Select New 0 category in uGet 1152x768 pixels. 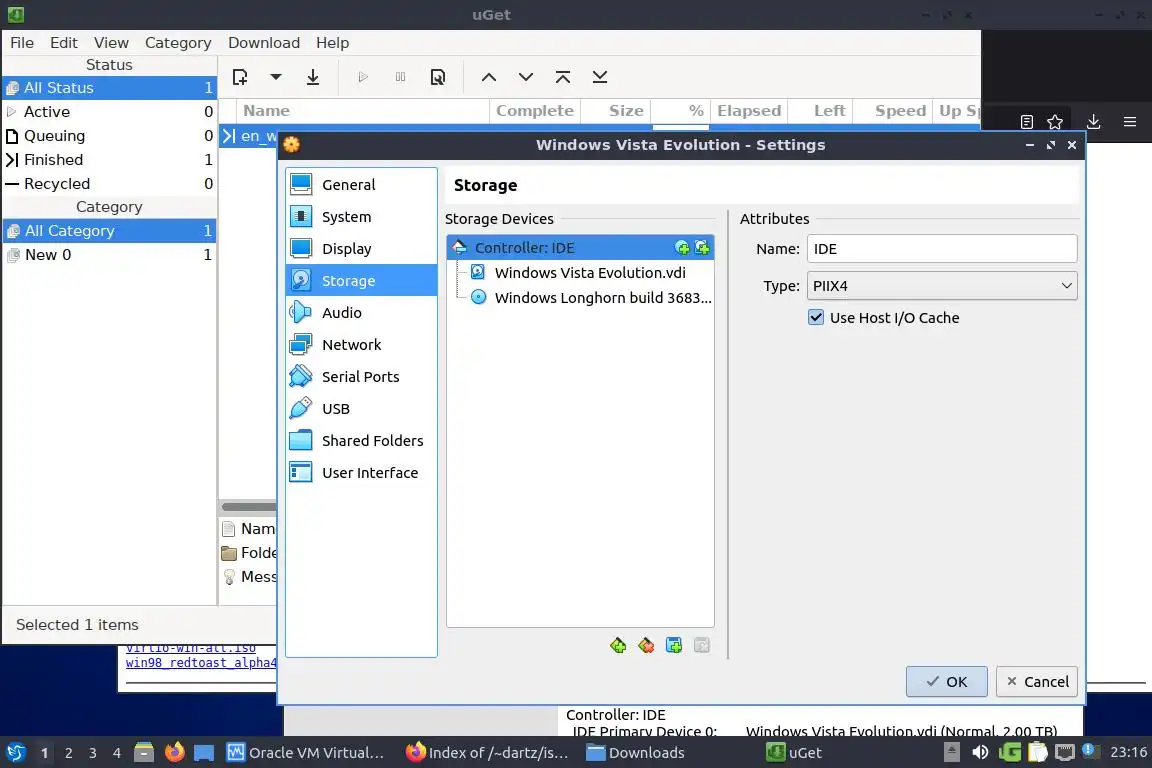(109, 254)
